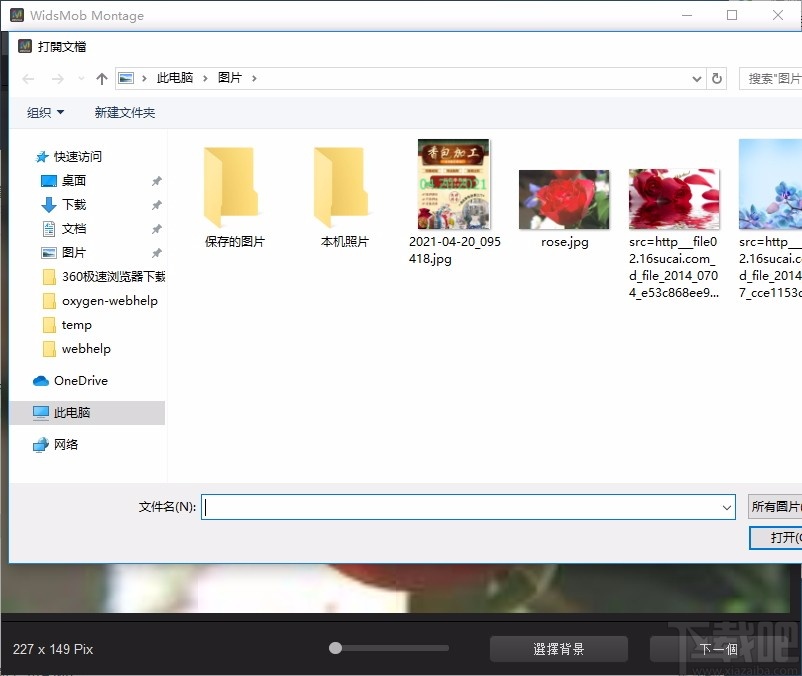
Task: Select 图片 in the breadcrumb path
Action: [232, 78]
